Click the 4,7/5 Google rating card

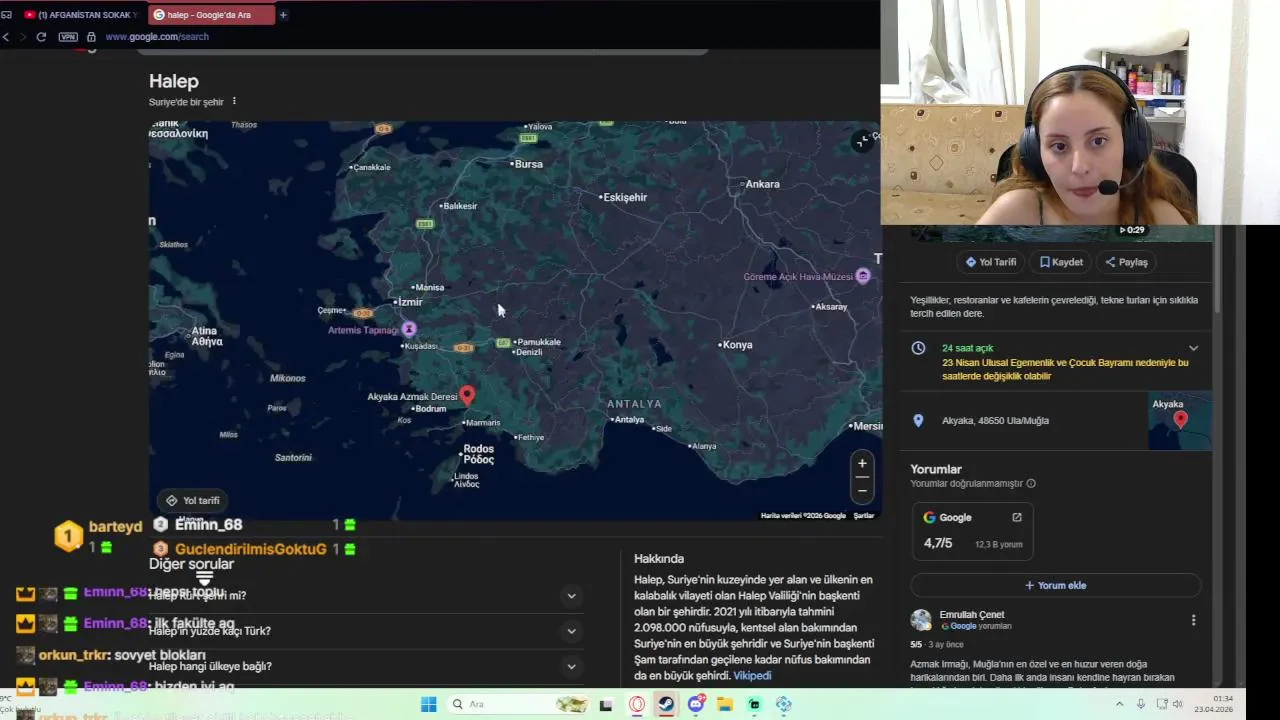click(972, 531)
